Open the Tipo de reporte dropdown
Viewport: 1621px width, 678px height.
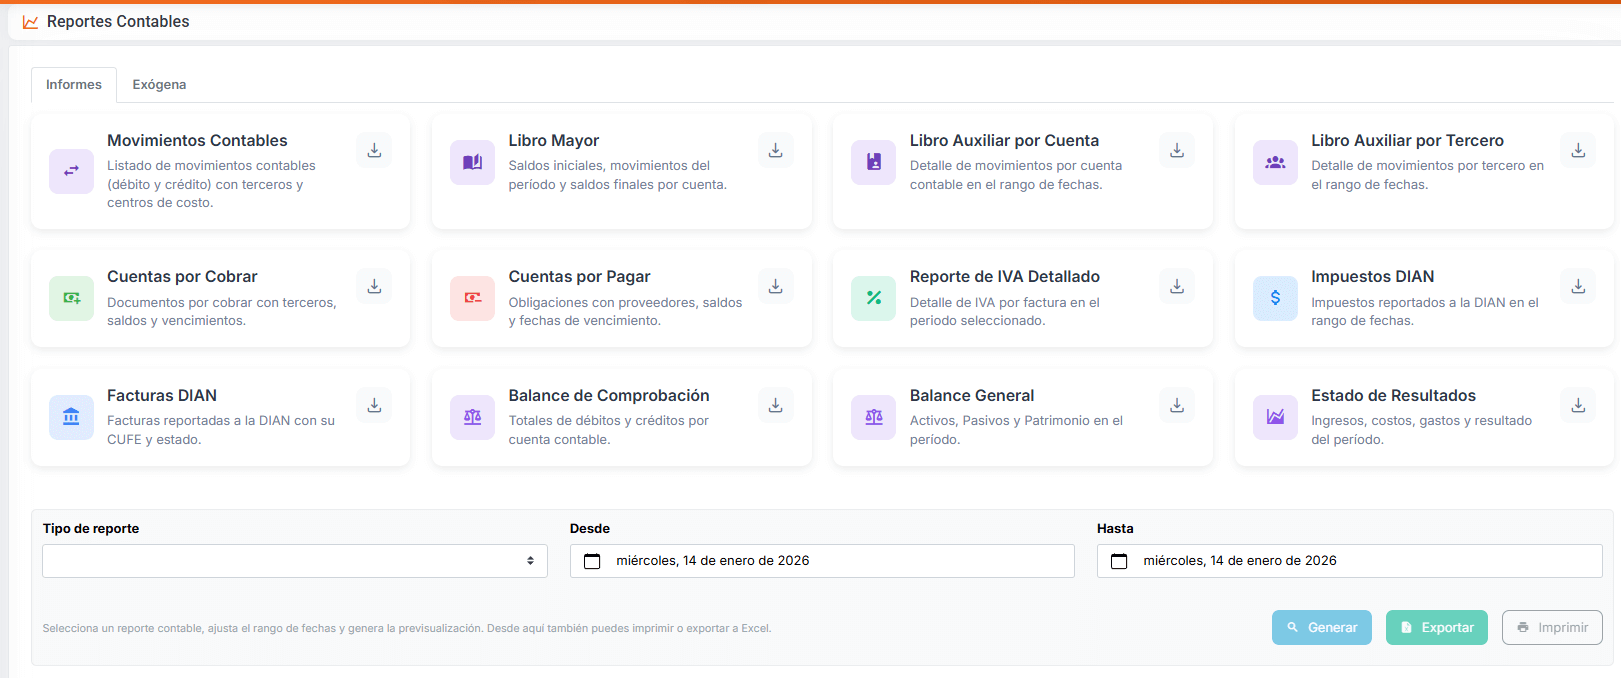295,561
